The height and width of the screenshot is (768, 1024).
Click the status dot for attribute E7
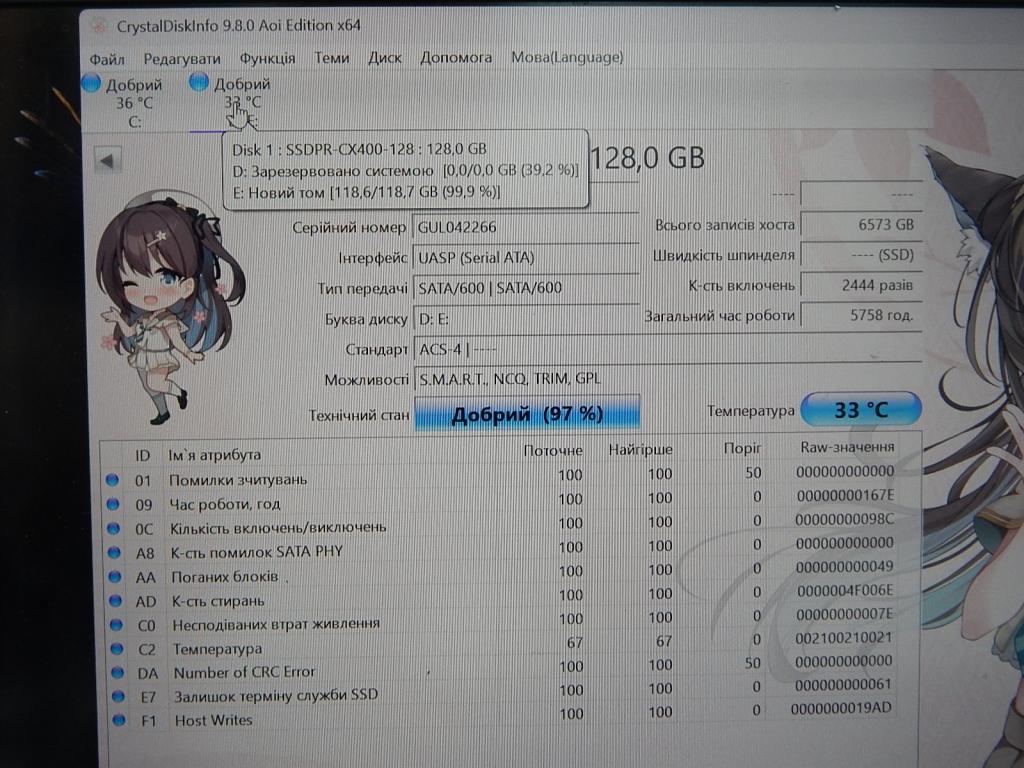118,696
